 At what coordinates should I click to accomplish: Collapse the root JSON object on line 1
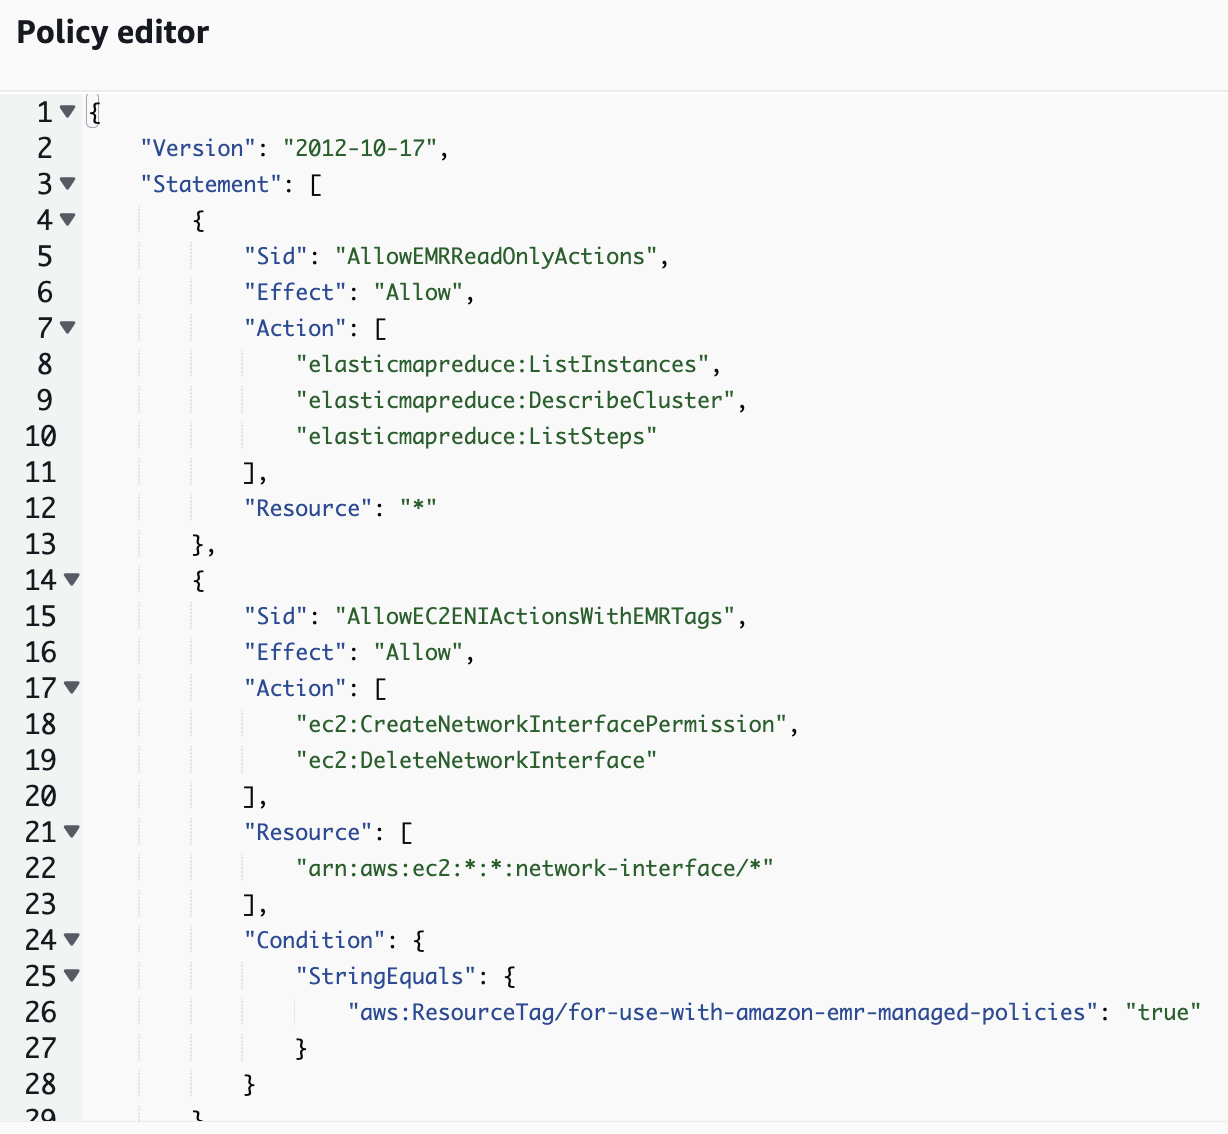[x=68, y=112]
